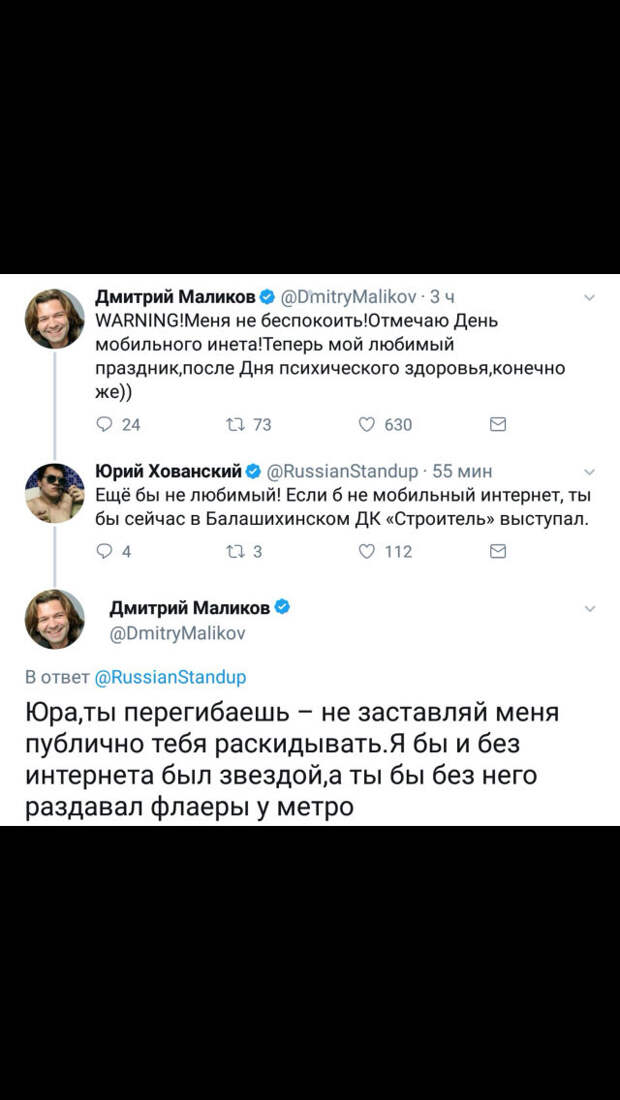This screenshot has height=1100, width=620.
Task: Send first tweet via direct message envelope
Action: 497,424
